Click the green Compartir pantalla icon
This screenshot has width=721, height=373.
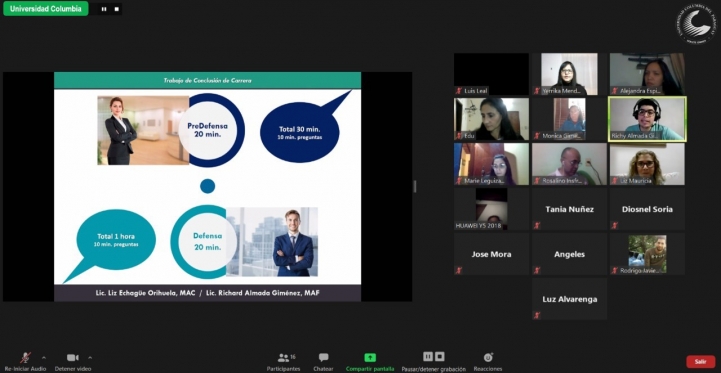[x=370, y=357]
